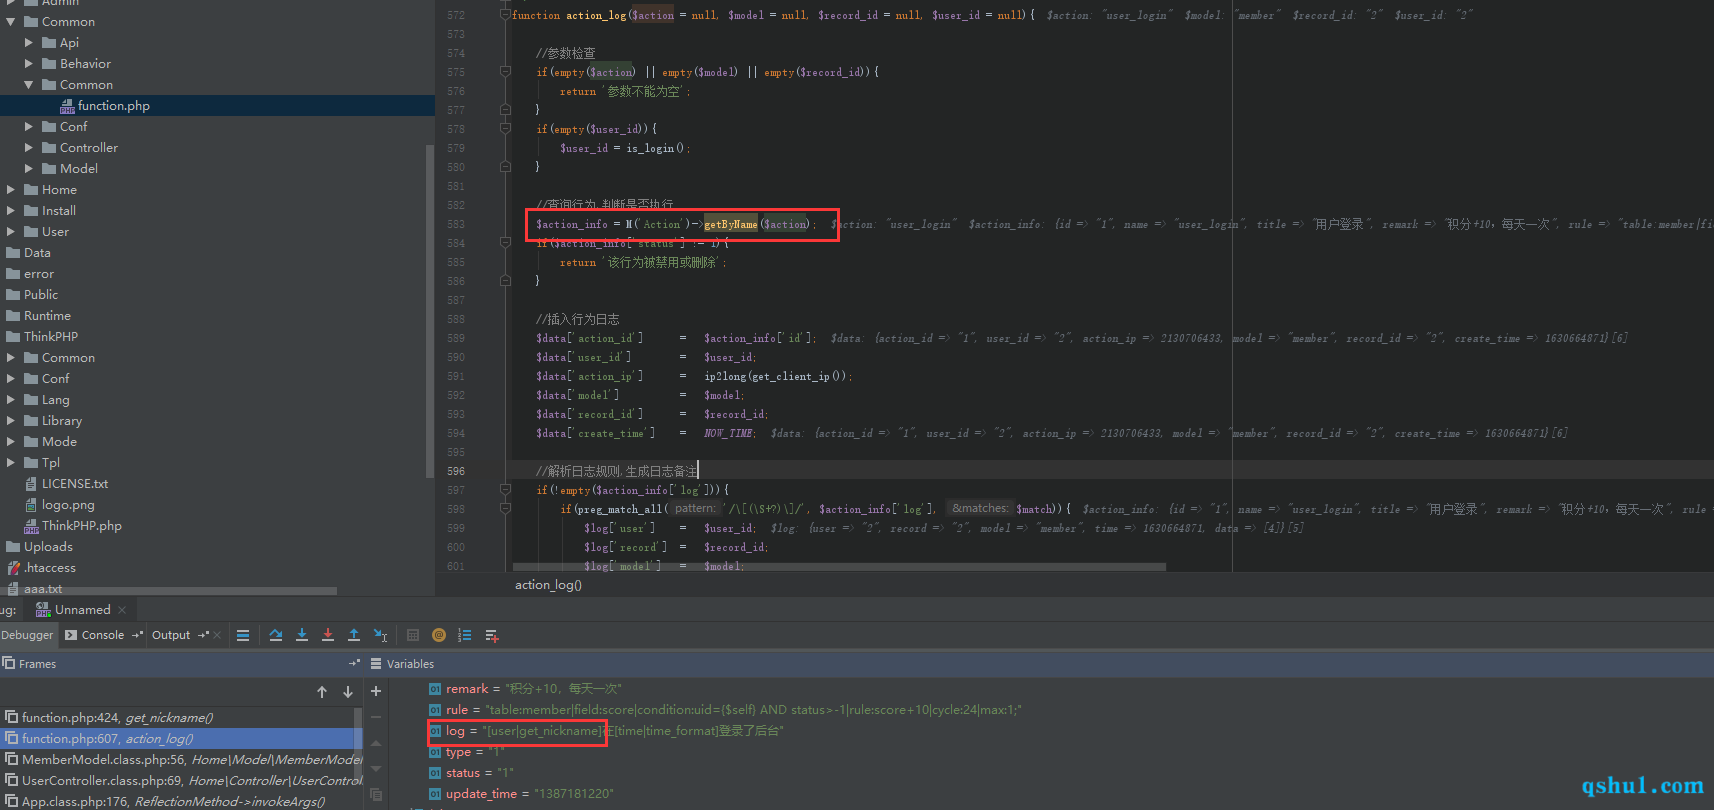
Task: Toggle code folding at line 572
Action: (x=505, y=15)
